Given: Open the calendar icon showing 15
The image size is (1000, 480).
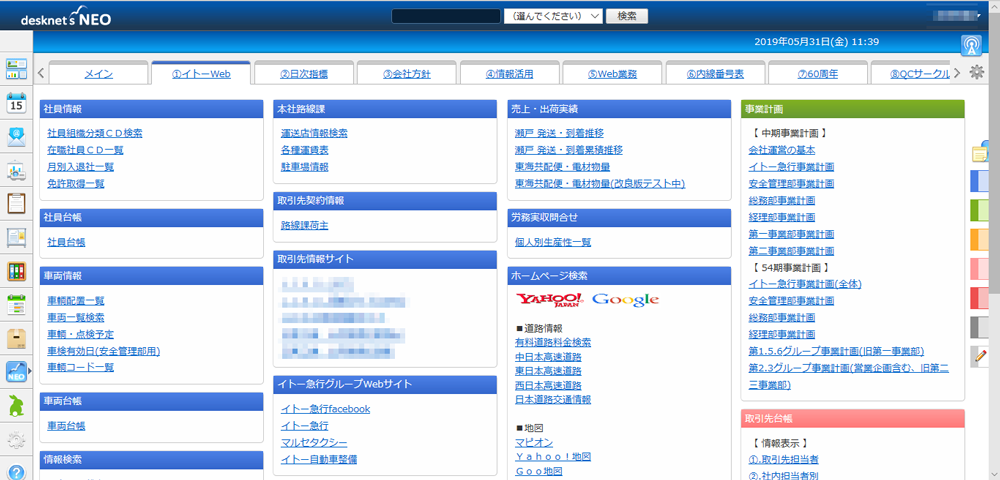Looking at the screenshot, I should [x=16, y=103].
